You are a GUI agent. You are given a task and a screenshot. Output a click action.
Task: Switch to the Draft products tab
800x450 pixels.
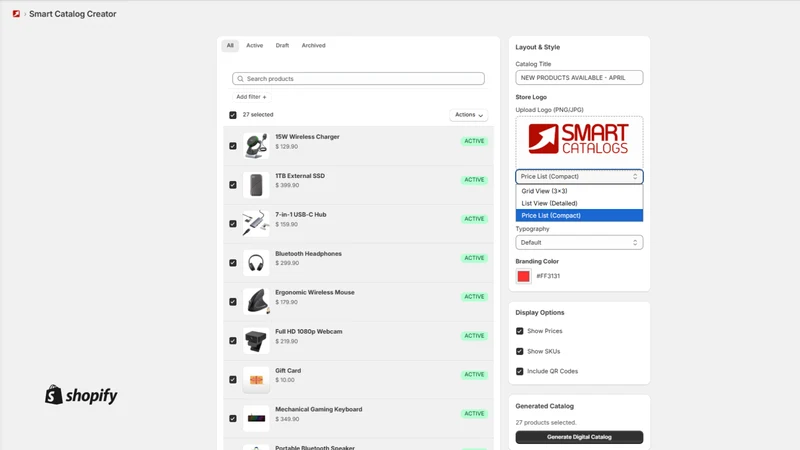point(282,45)
